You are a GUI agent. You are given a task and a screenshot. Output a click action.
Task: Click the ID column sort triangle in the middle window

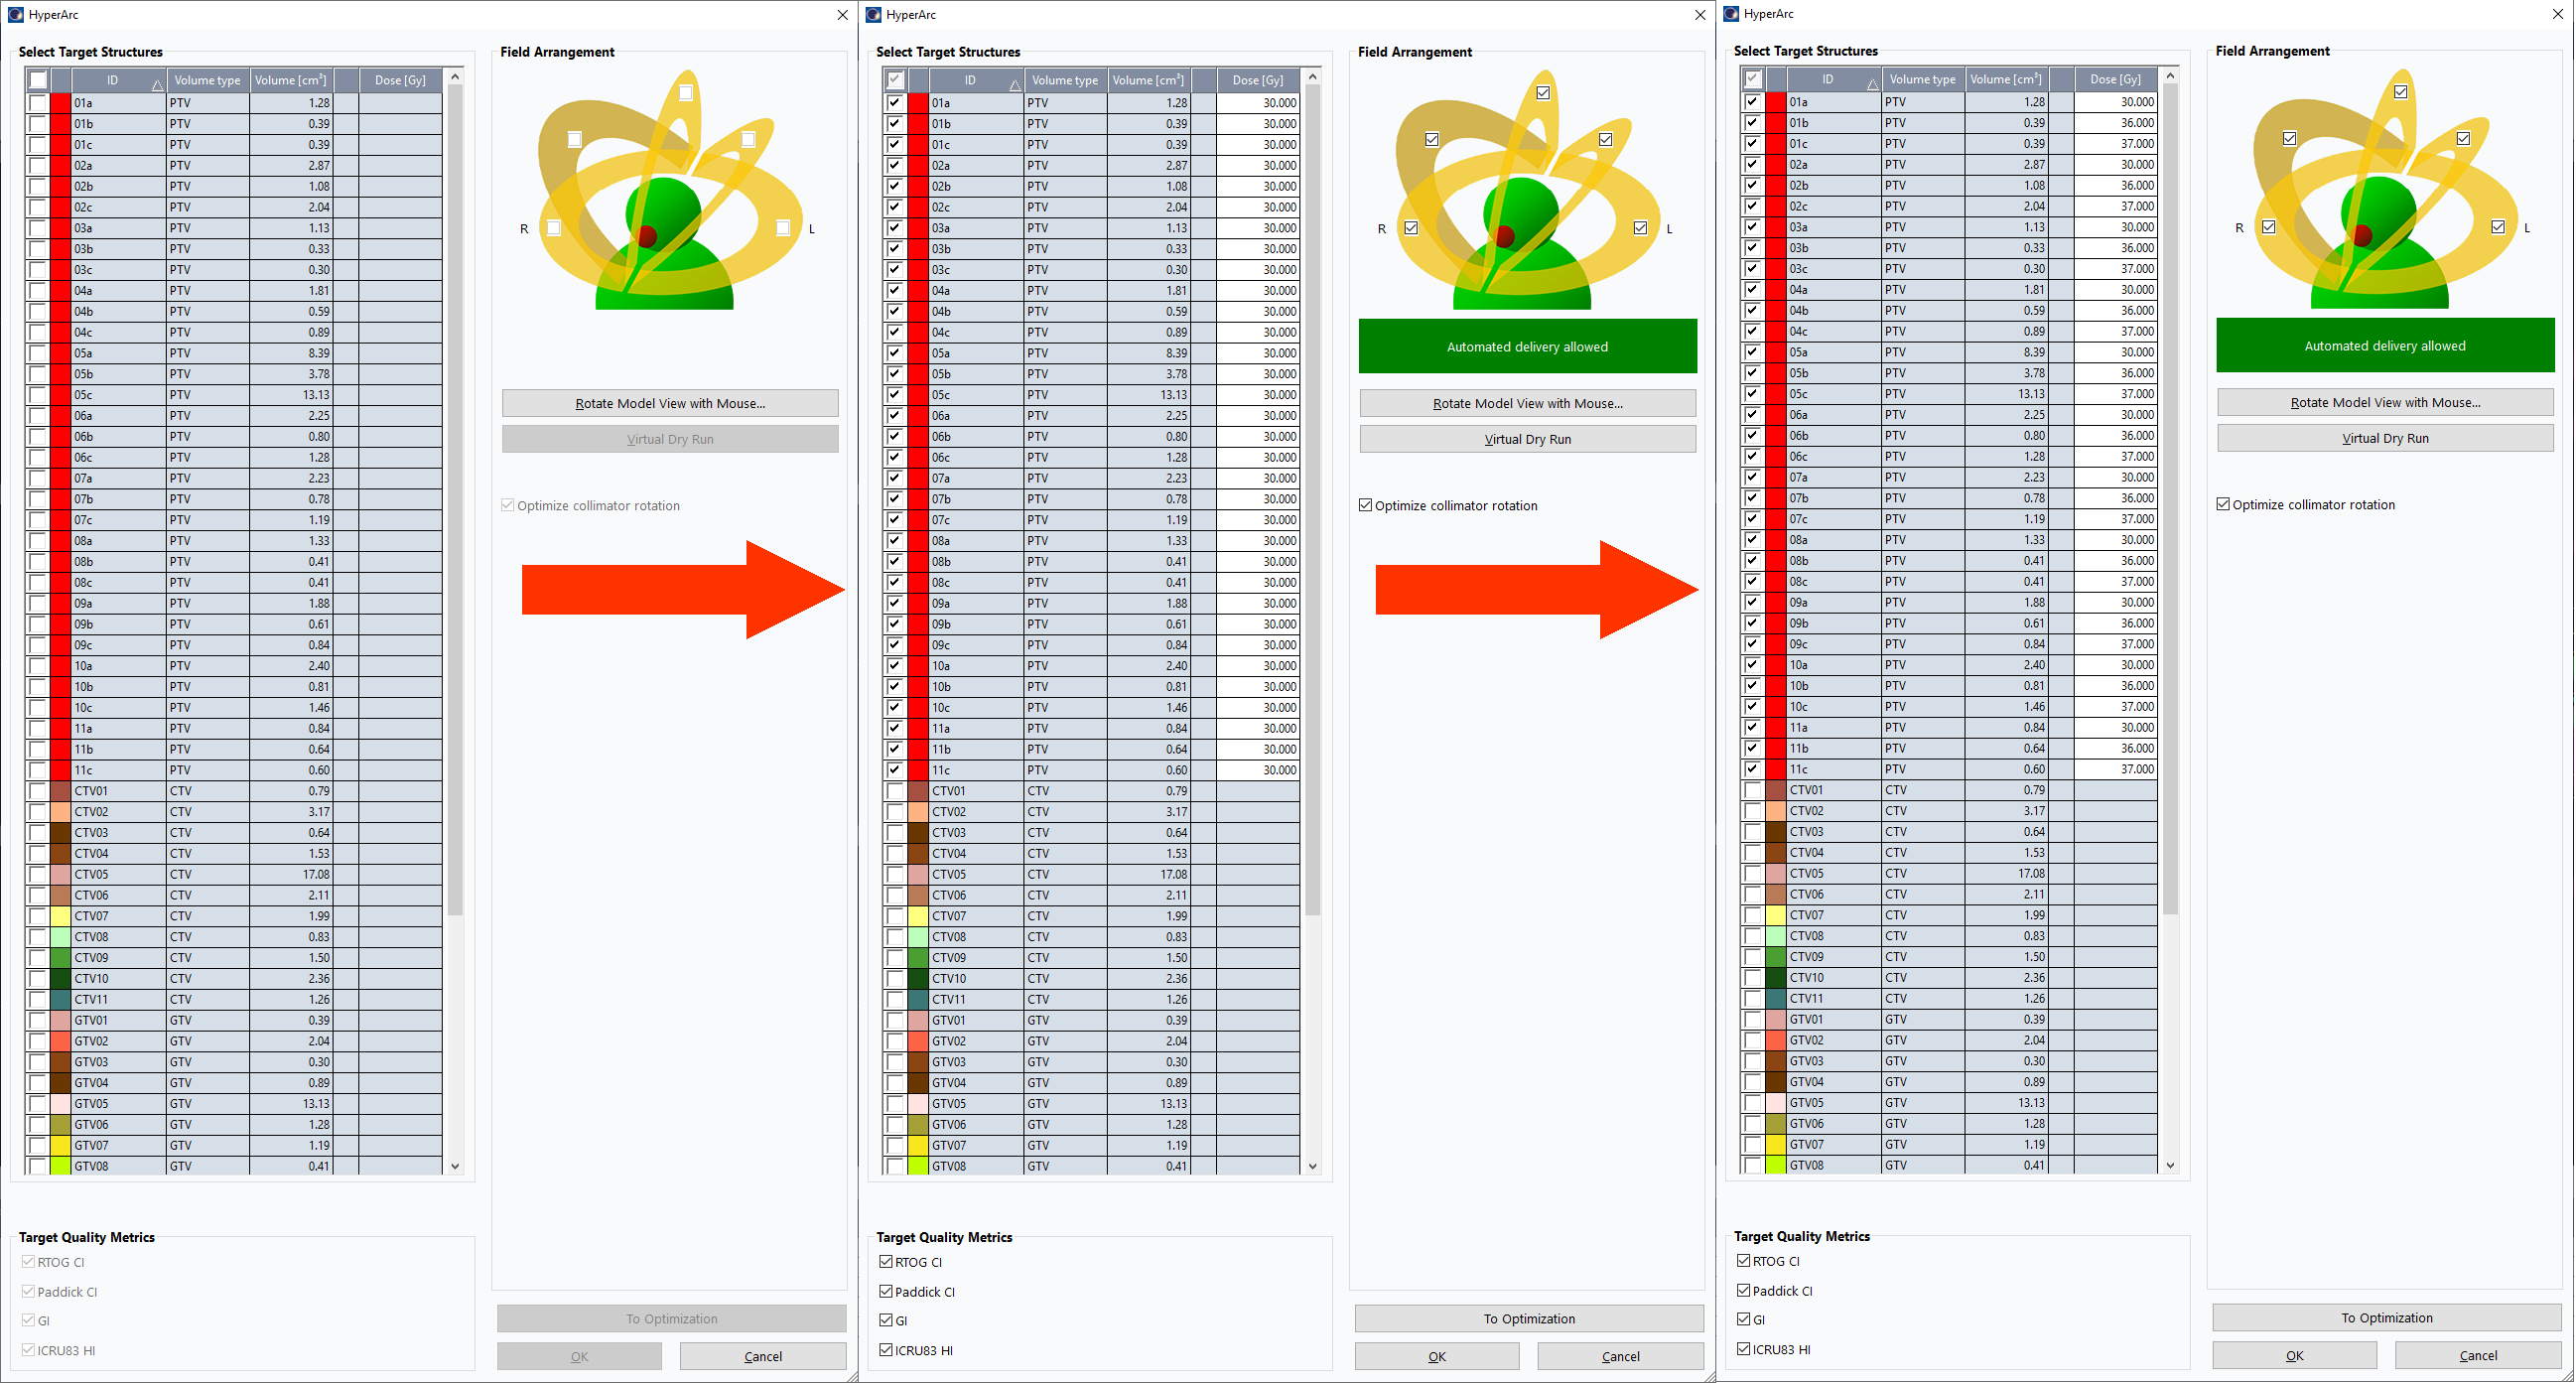[1015, 86]
